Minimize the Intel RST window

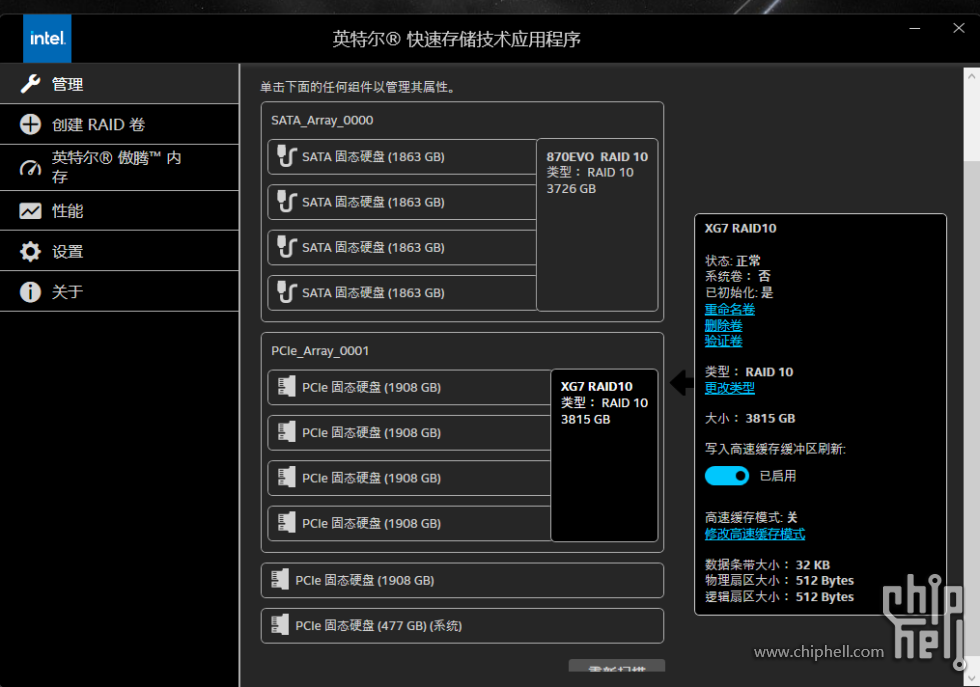click(914, 28)
